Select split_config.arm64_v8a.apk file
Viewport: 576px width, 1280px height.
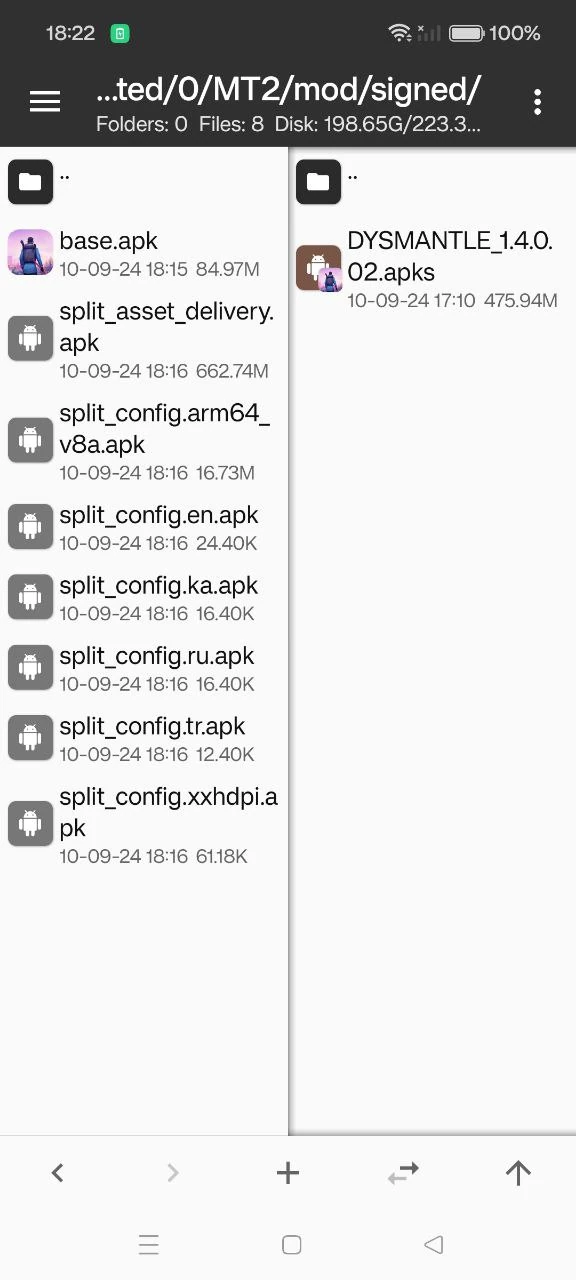tap(144, 440)
